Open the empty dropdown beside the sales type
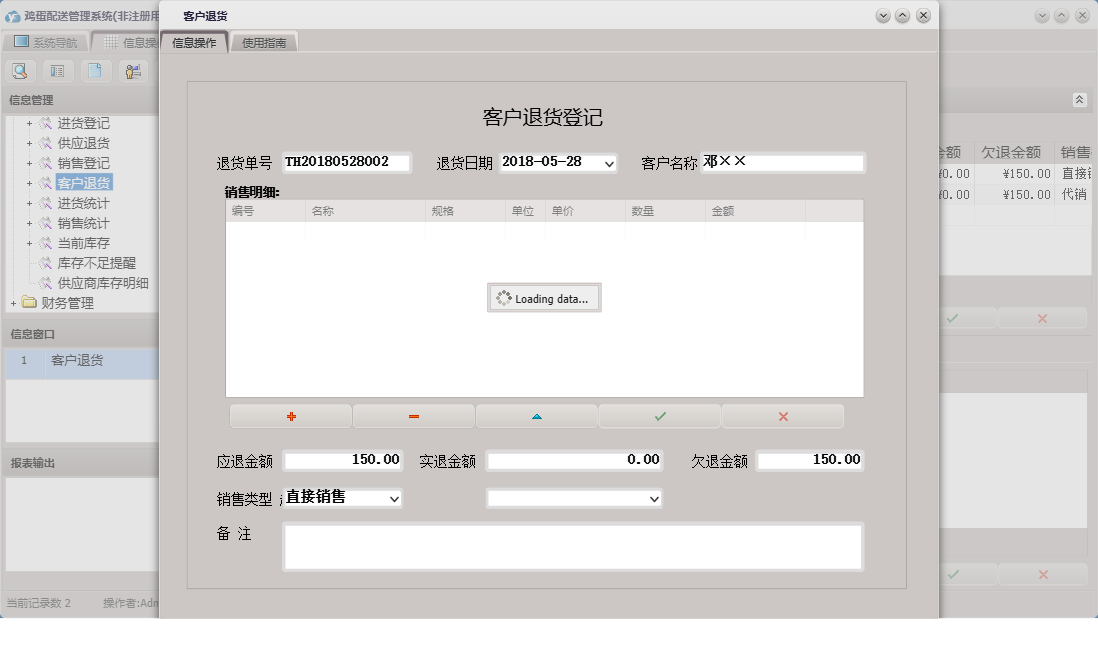 point(655,498)
